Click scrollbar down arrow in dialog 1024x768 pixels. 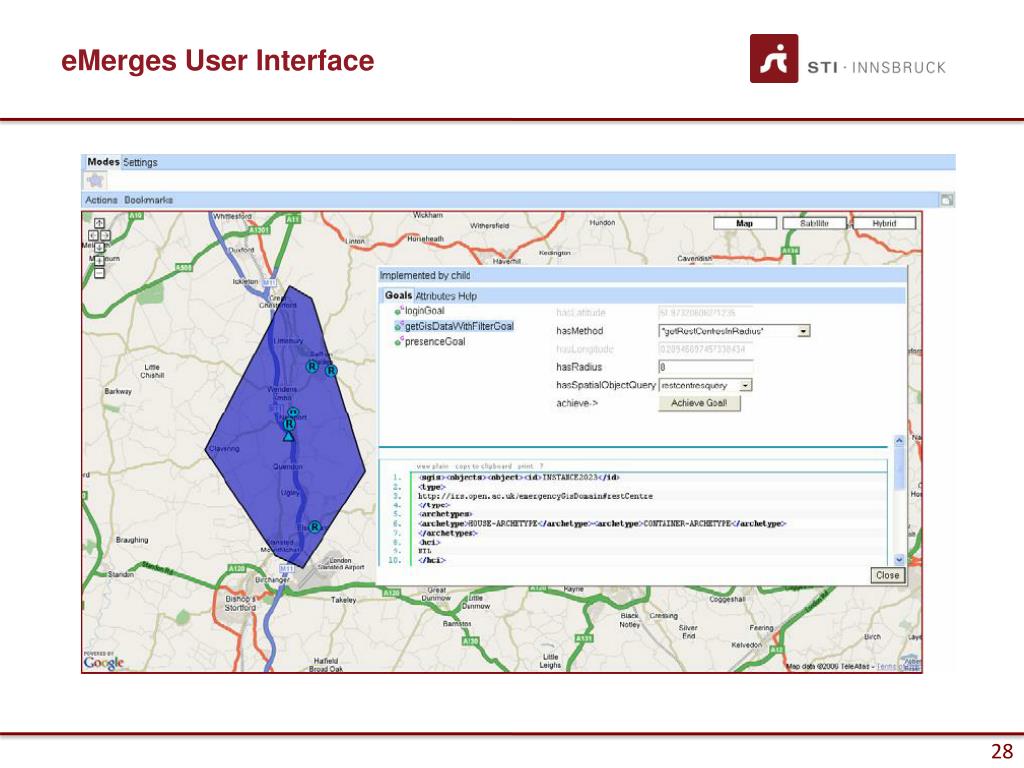(x=899, y=560)
